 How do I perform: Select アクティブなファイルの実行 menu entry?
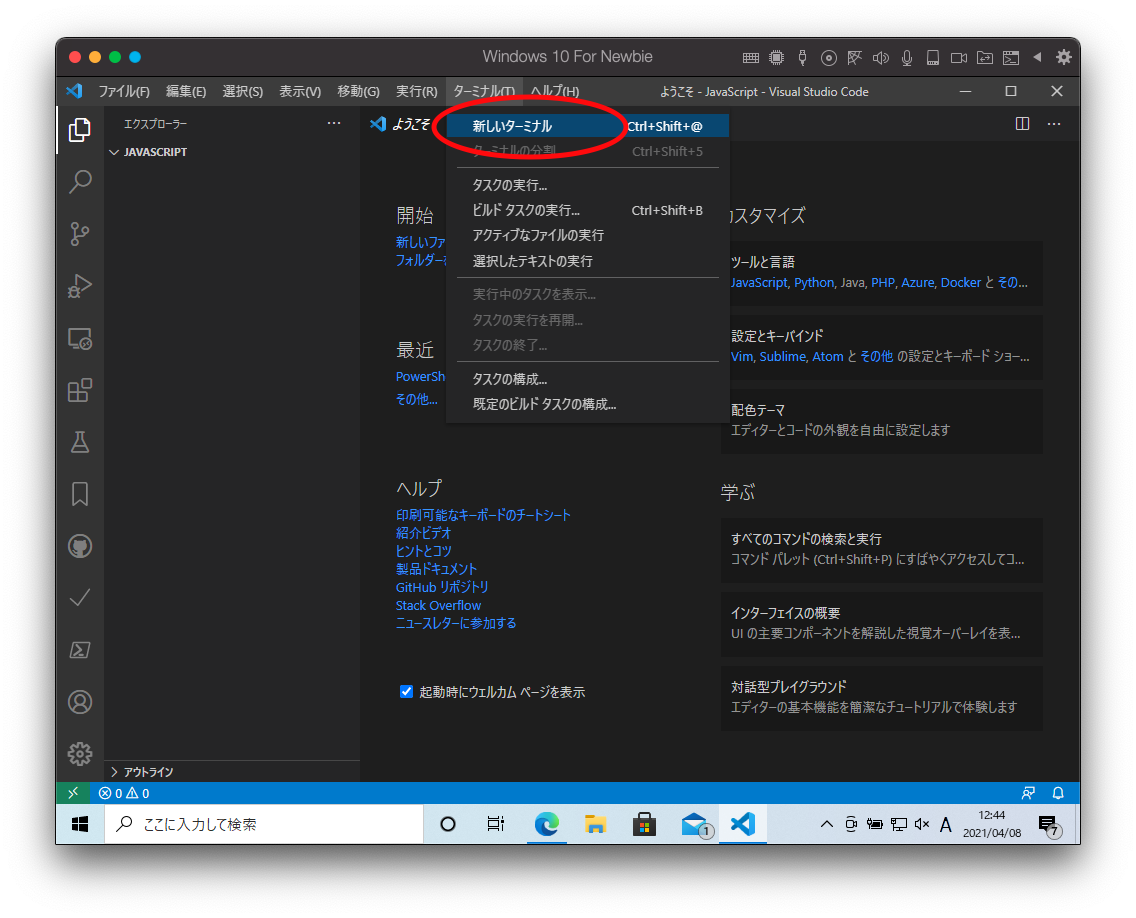pyautogui.click(x=588, y=235)
